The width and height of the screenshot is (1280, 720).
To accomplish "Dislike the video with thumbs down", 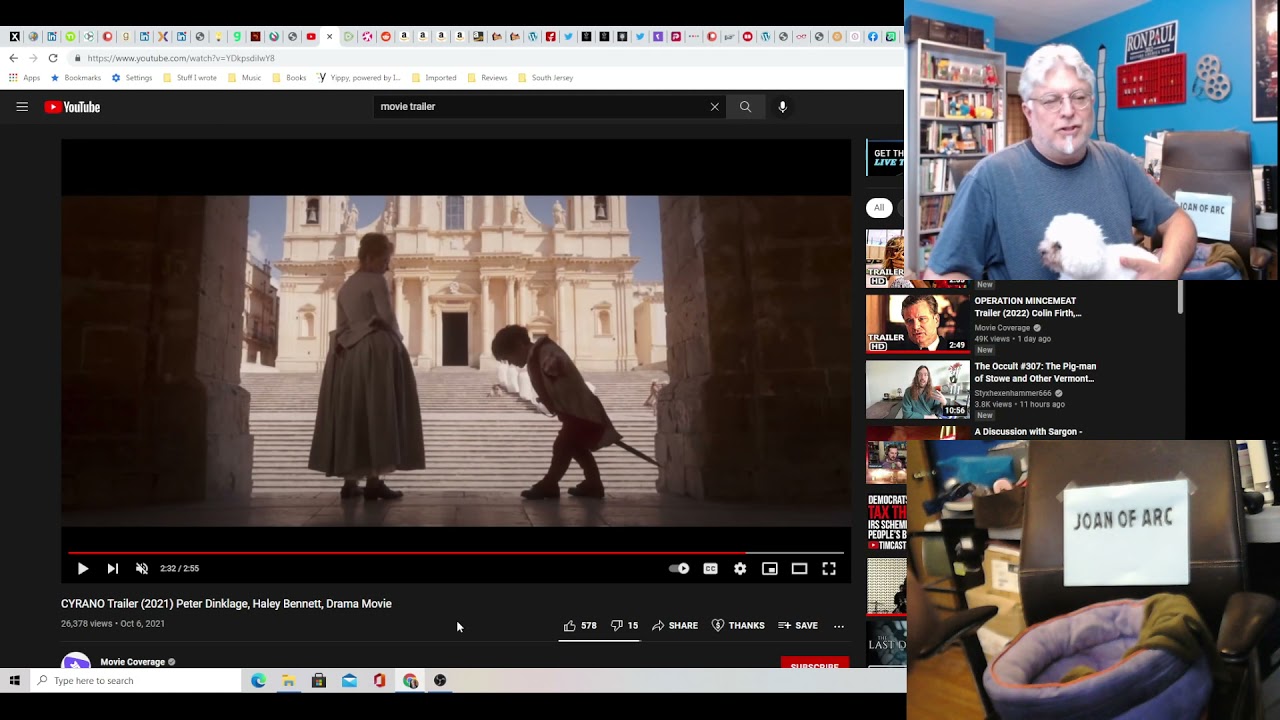I will point(625,626).
